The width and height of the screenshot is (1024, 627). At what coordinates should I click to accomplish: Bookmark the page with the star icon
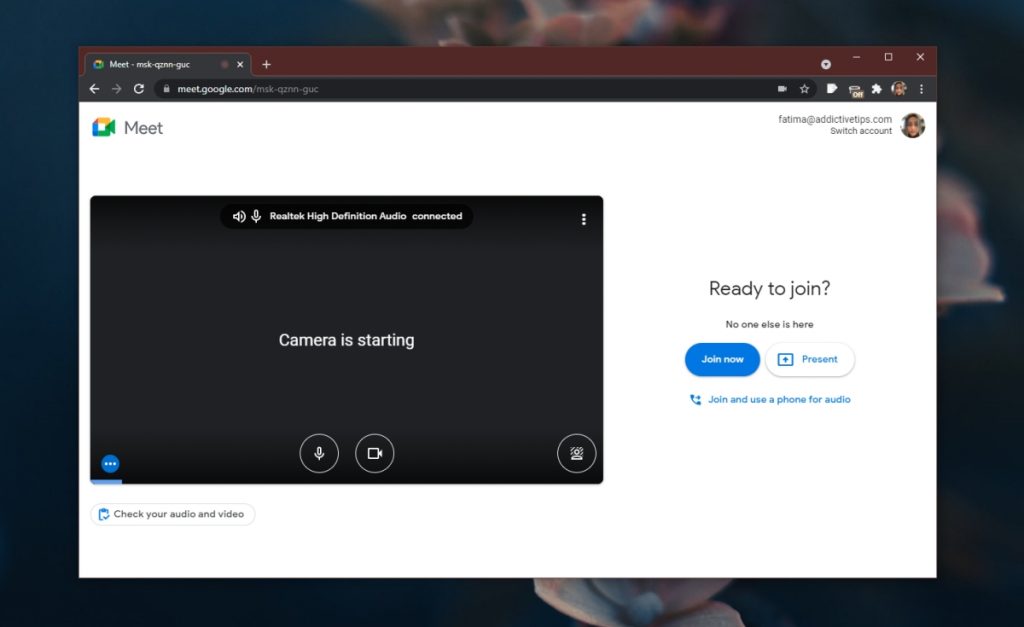[805, 89]
